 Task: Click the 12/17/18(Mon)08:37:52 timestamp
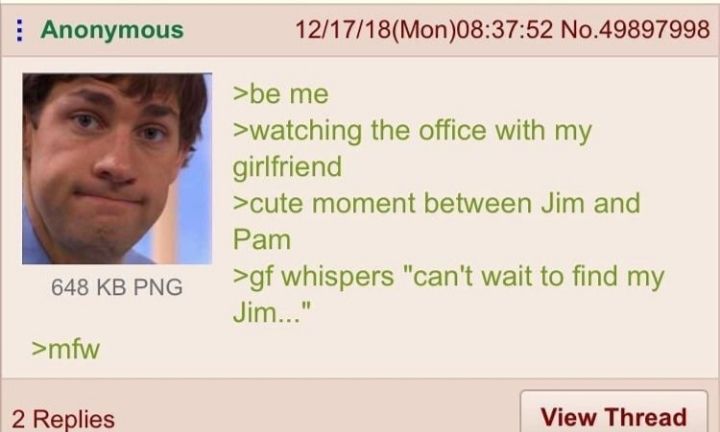click(424, 30)
